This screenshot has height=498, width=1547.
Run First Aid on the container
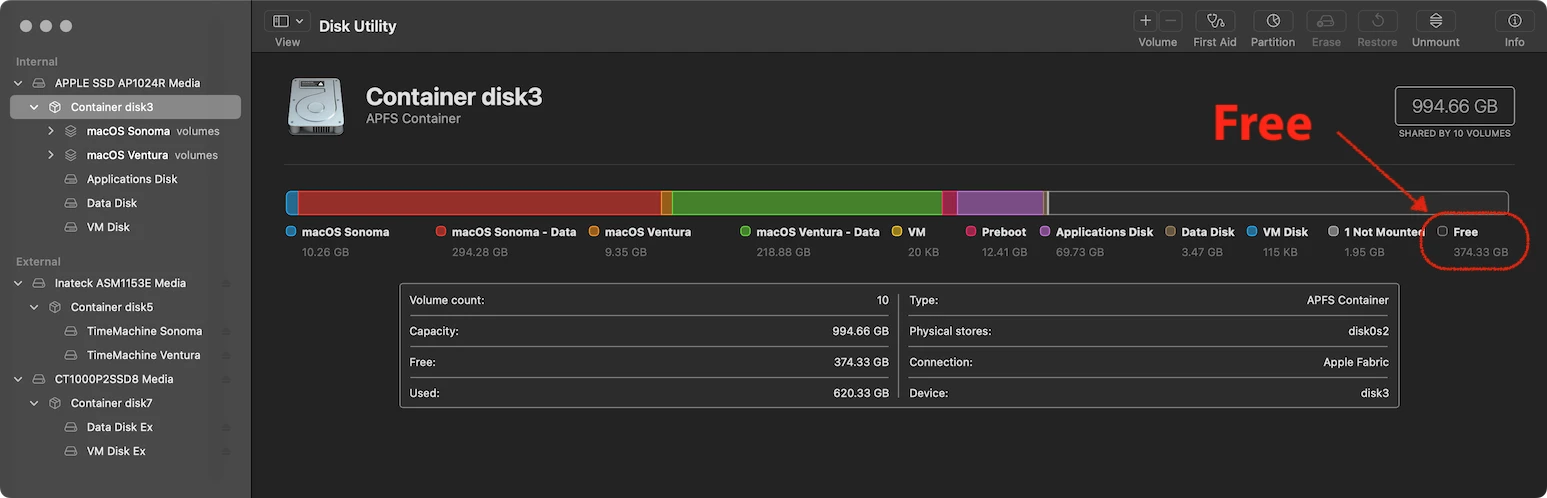point(1215,21)
